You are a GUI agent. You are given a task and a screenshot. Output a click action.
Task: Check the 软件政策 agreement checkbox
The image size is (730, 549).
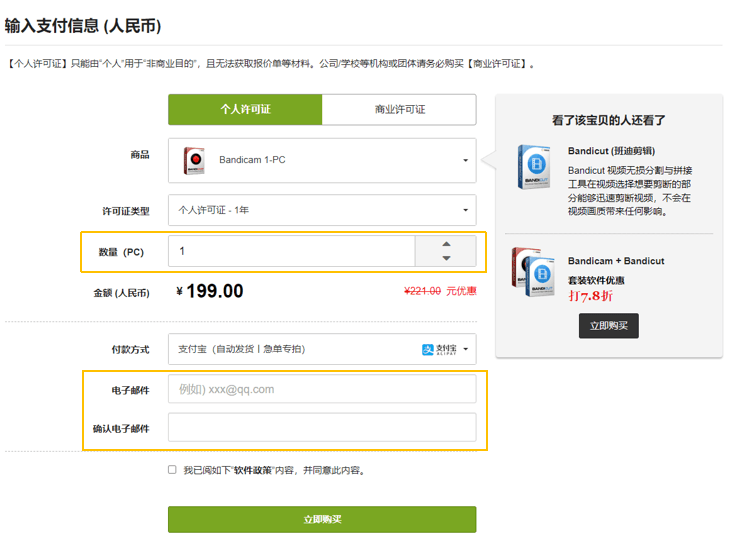point(172,469)
